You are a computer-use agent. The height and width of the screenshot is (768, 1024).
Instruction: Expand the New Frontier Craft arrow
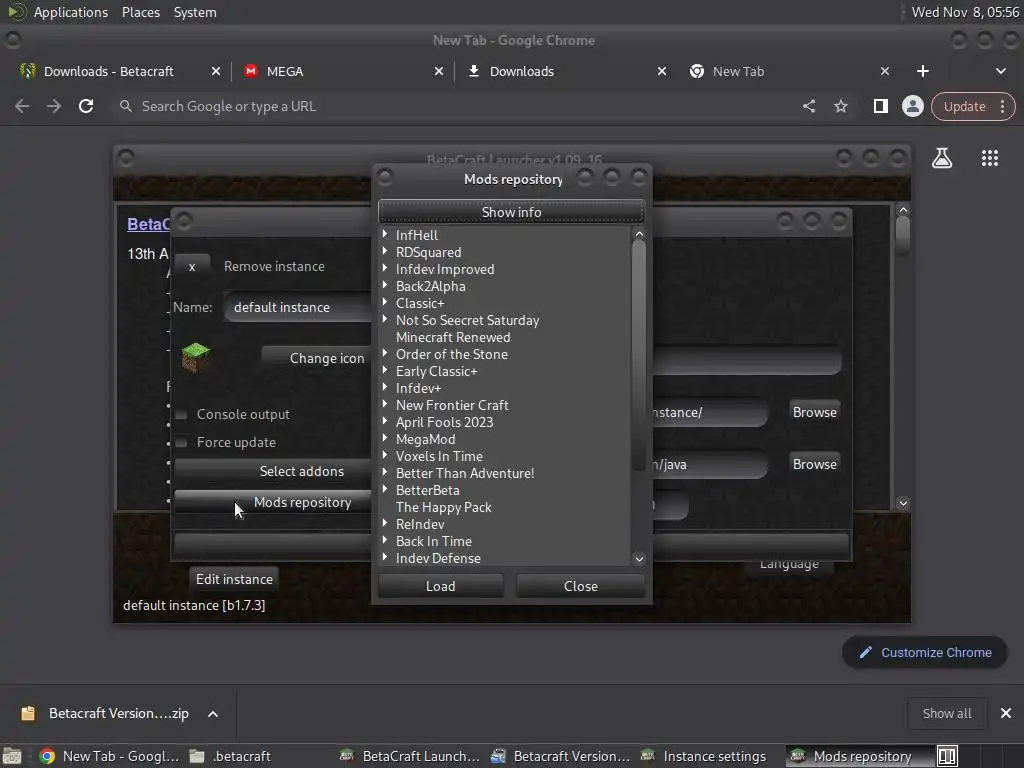[x=385, y=404]
